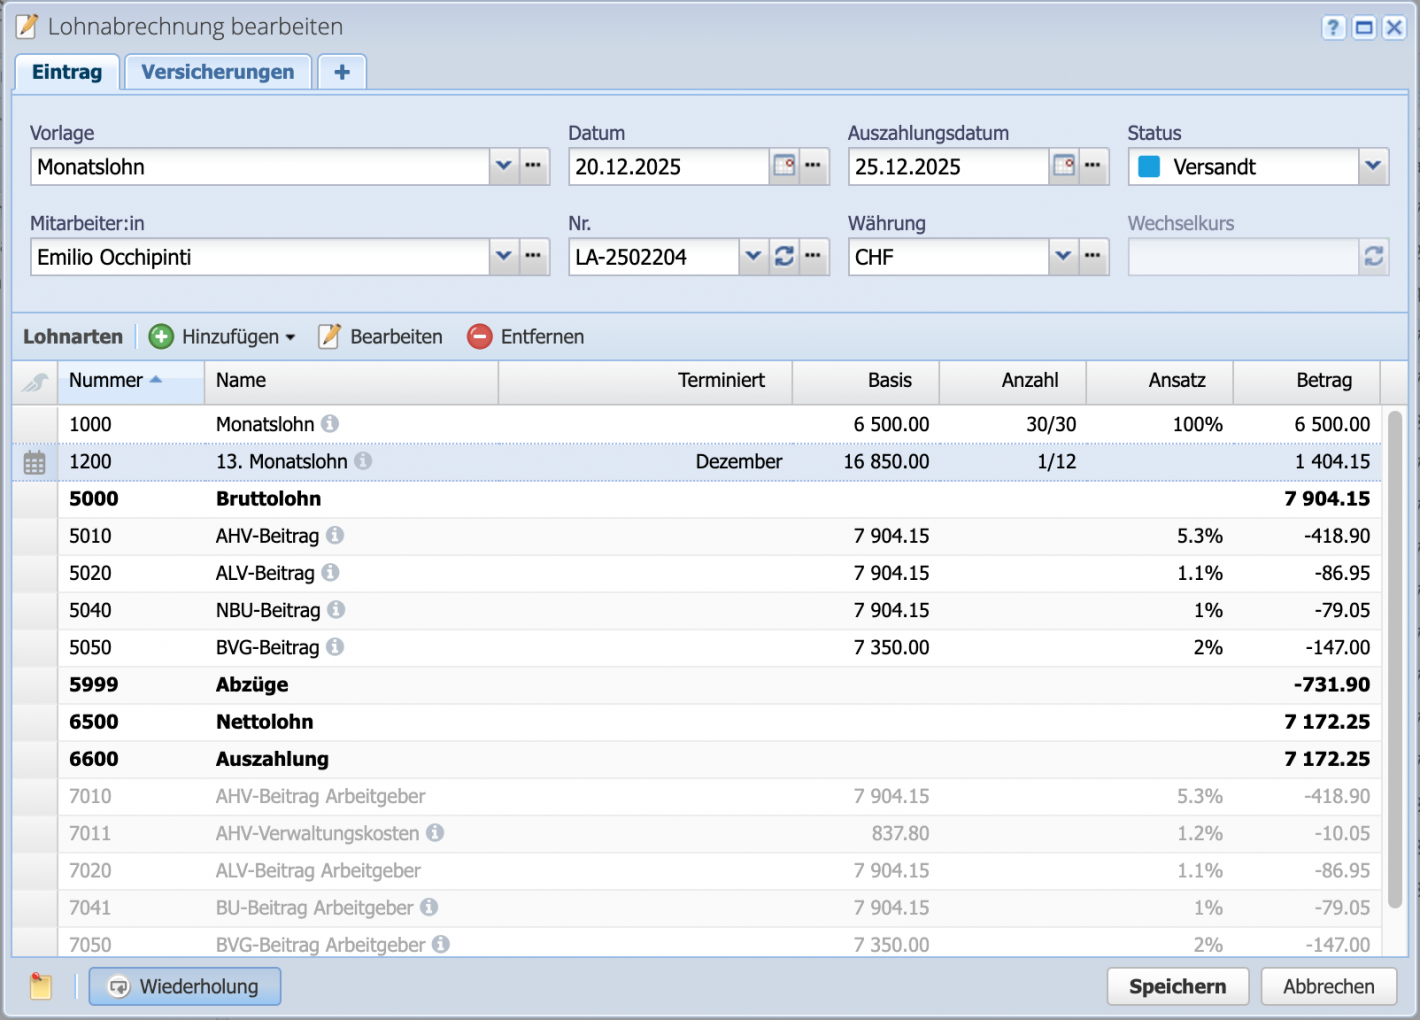Viewport: 1420px width, 1020px height.
Task: Open the Währung currency dropdown
Action: (1063, 257)
